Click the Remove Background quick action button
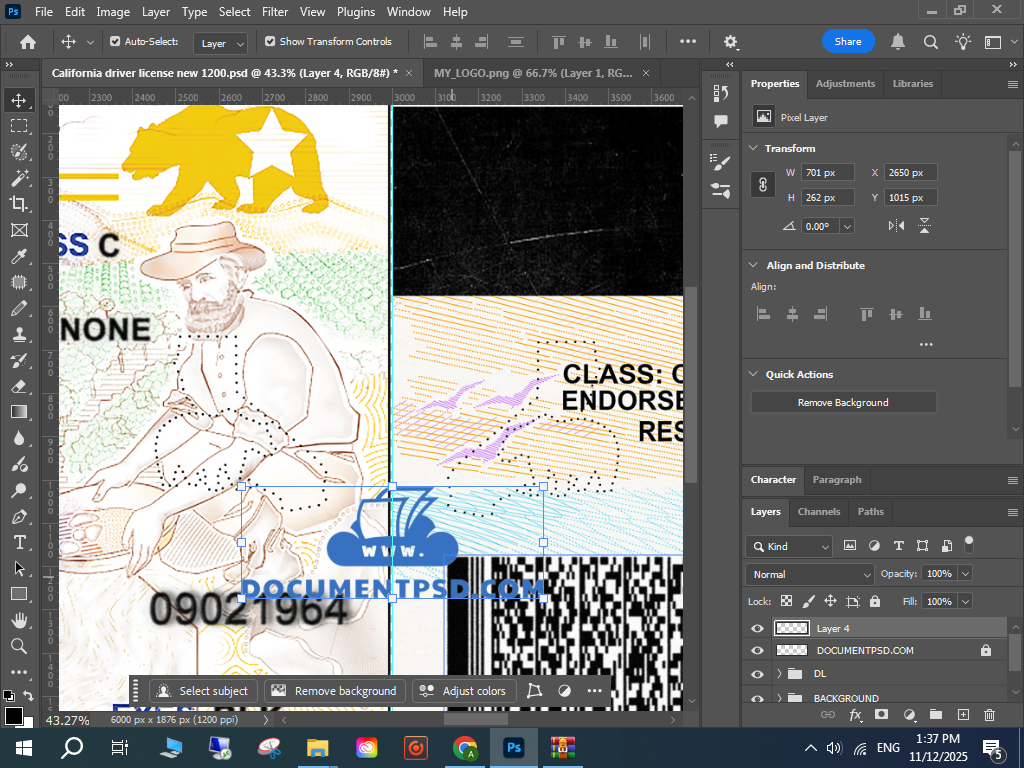Viewport: 1024px width, 768px height. pyautogui.click(x=843, y=402)
